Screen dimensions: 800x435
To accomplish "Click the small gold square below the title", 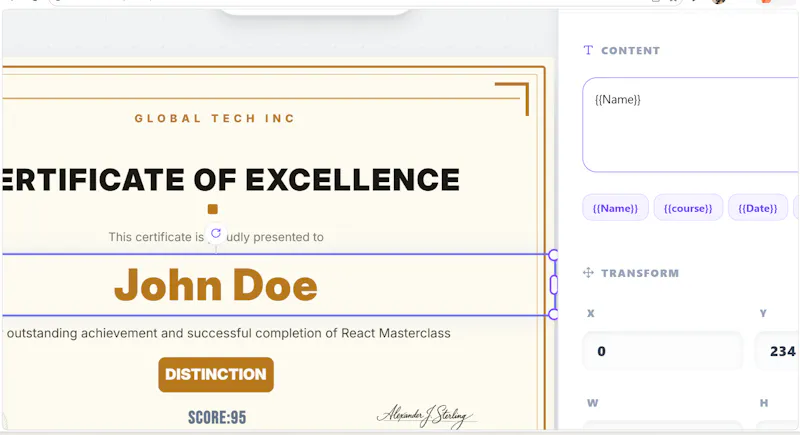I will click(x=213, y=209).
